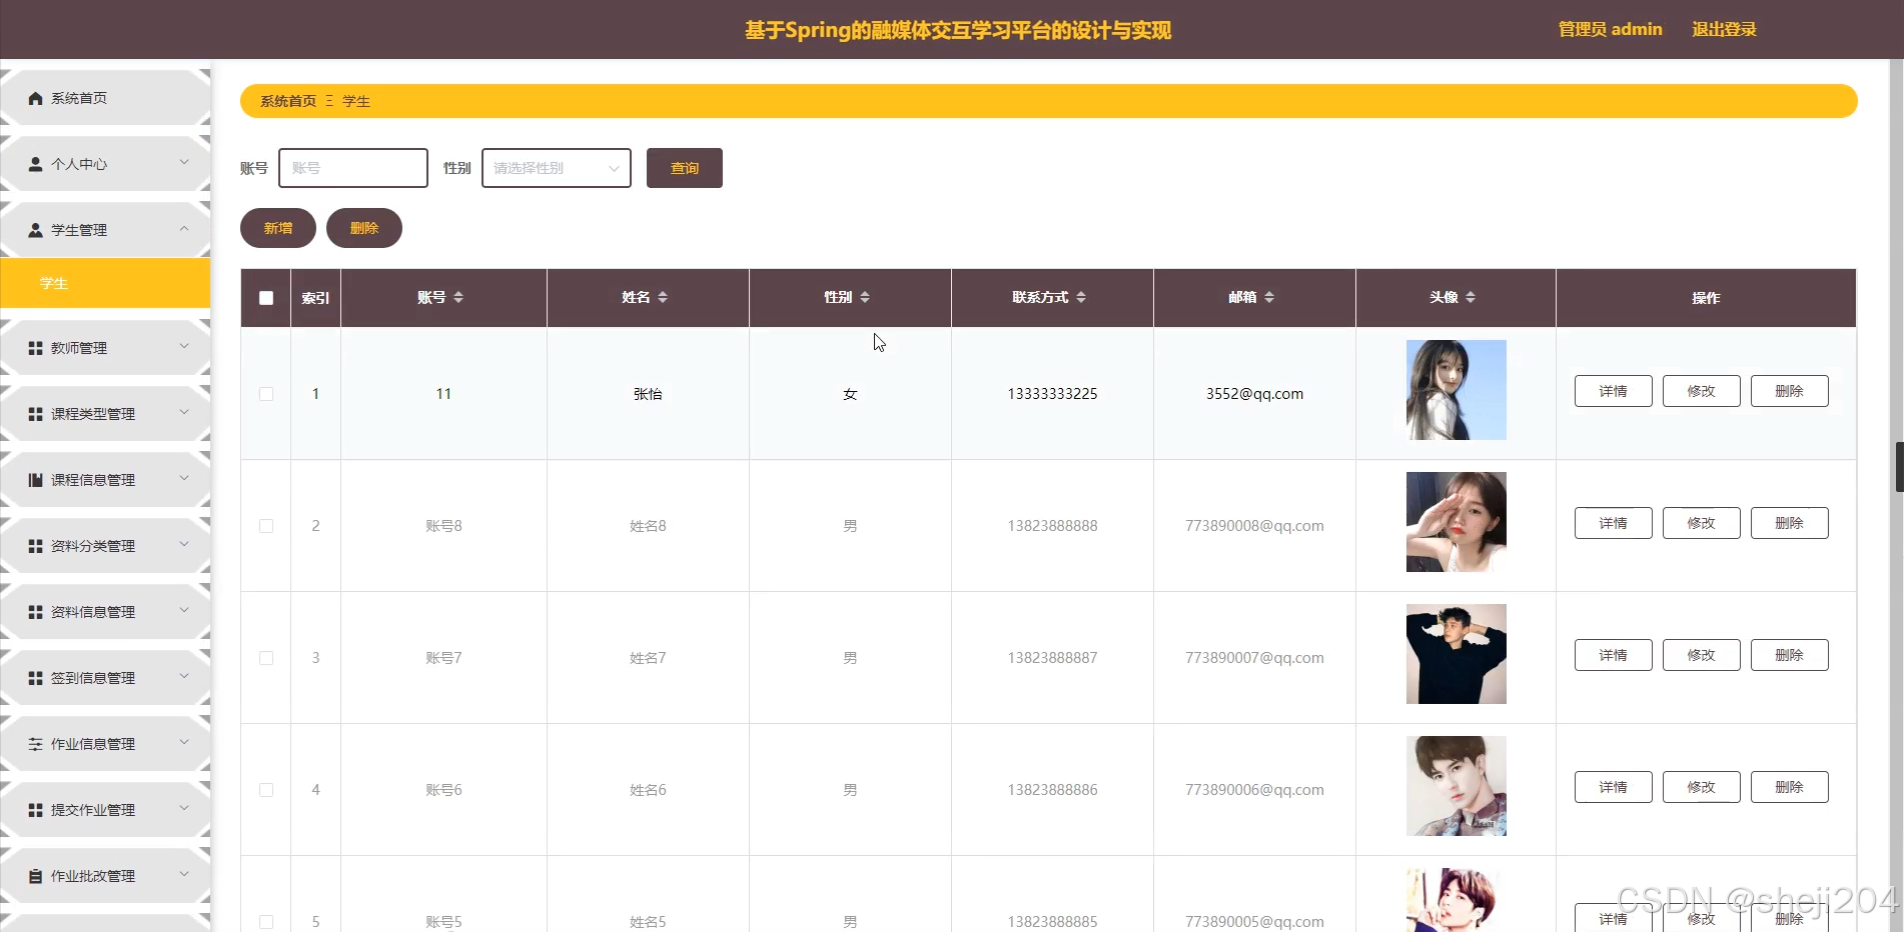This screenshot has height=932, width=1904.
Task: Sort table by the 账号 column arrows
Action: point(459,296)
